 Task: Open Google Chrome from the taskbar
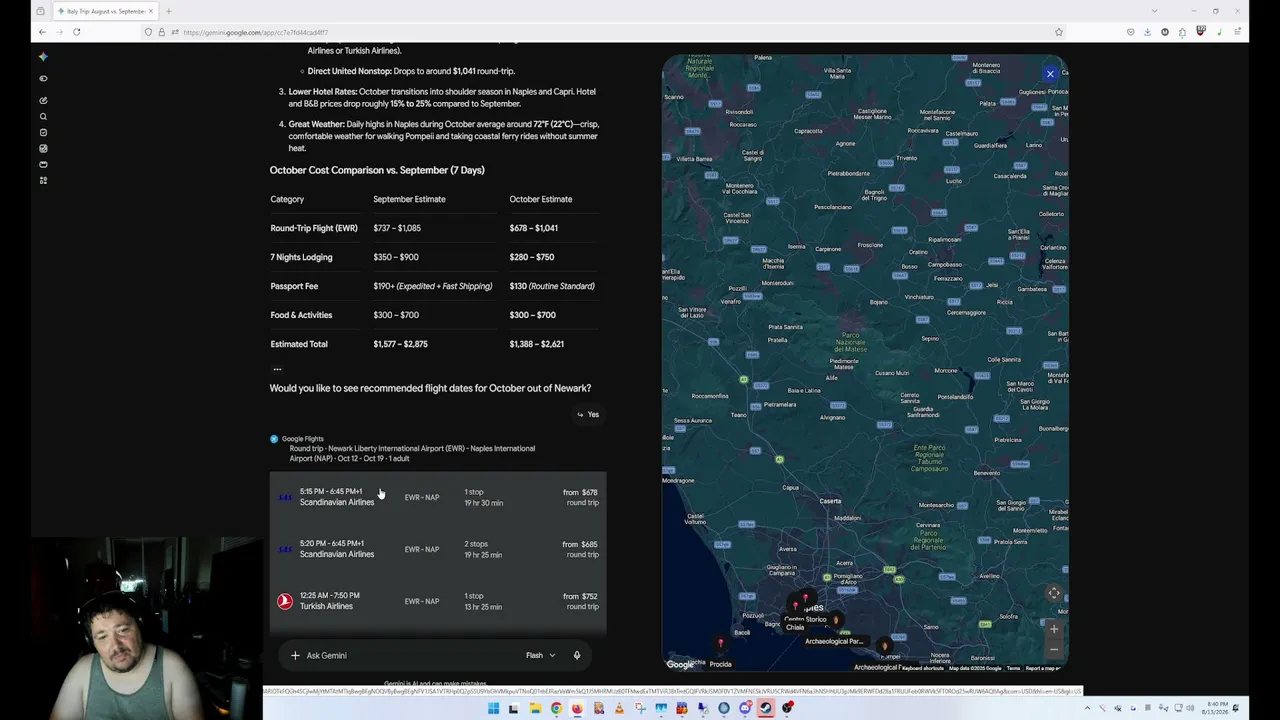click(556, 709)
